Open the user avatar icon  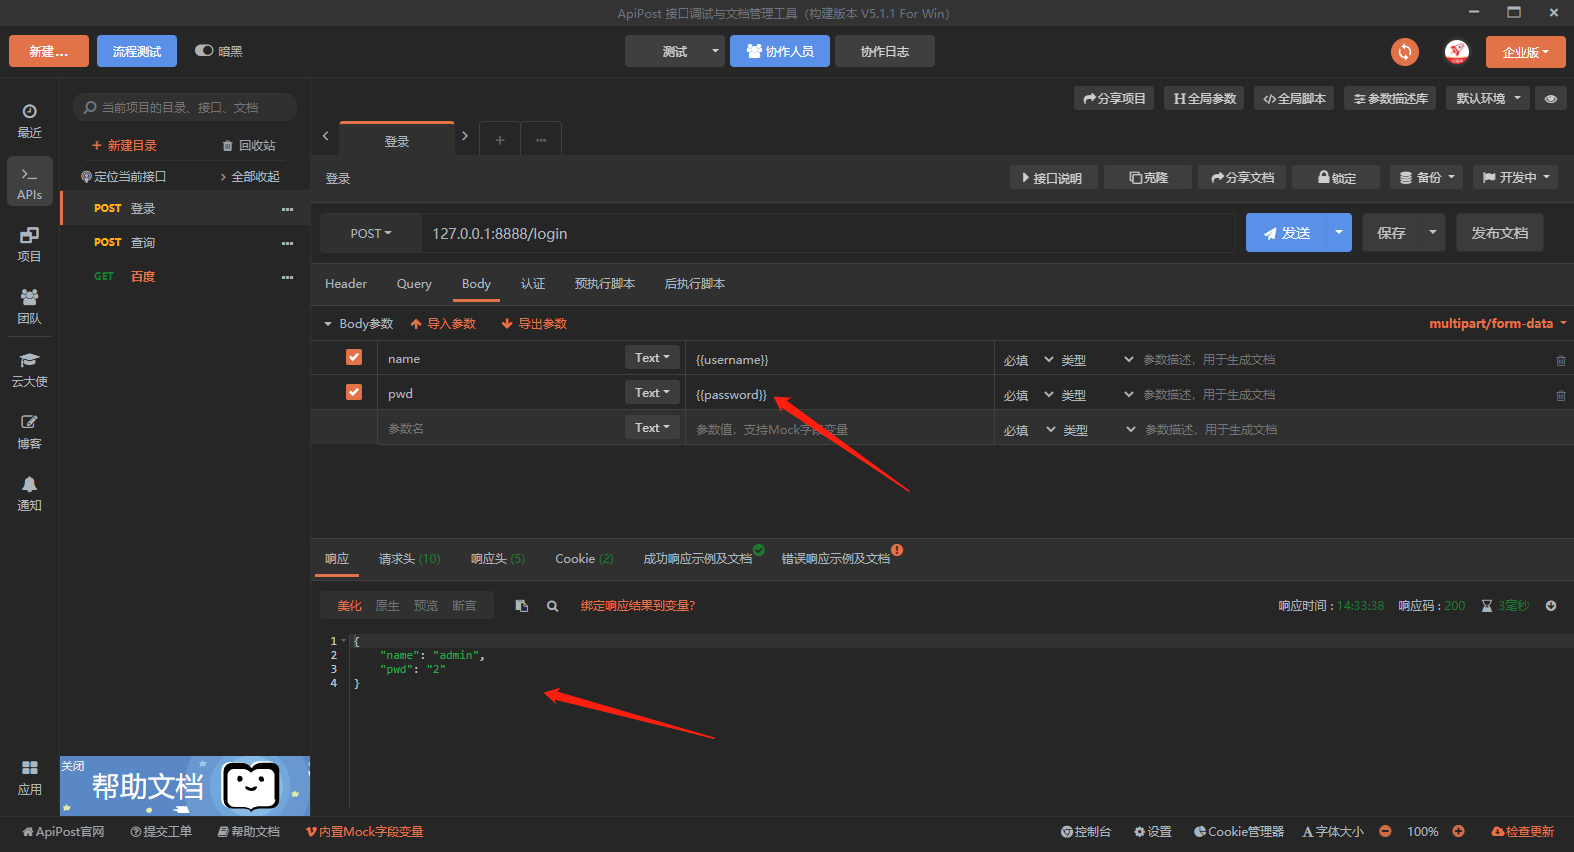coord(1457,52)
